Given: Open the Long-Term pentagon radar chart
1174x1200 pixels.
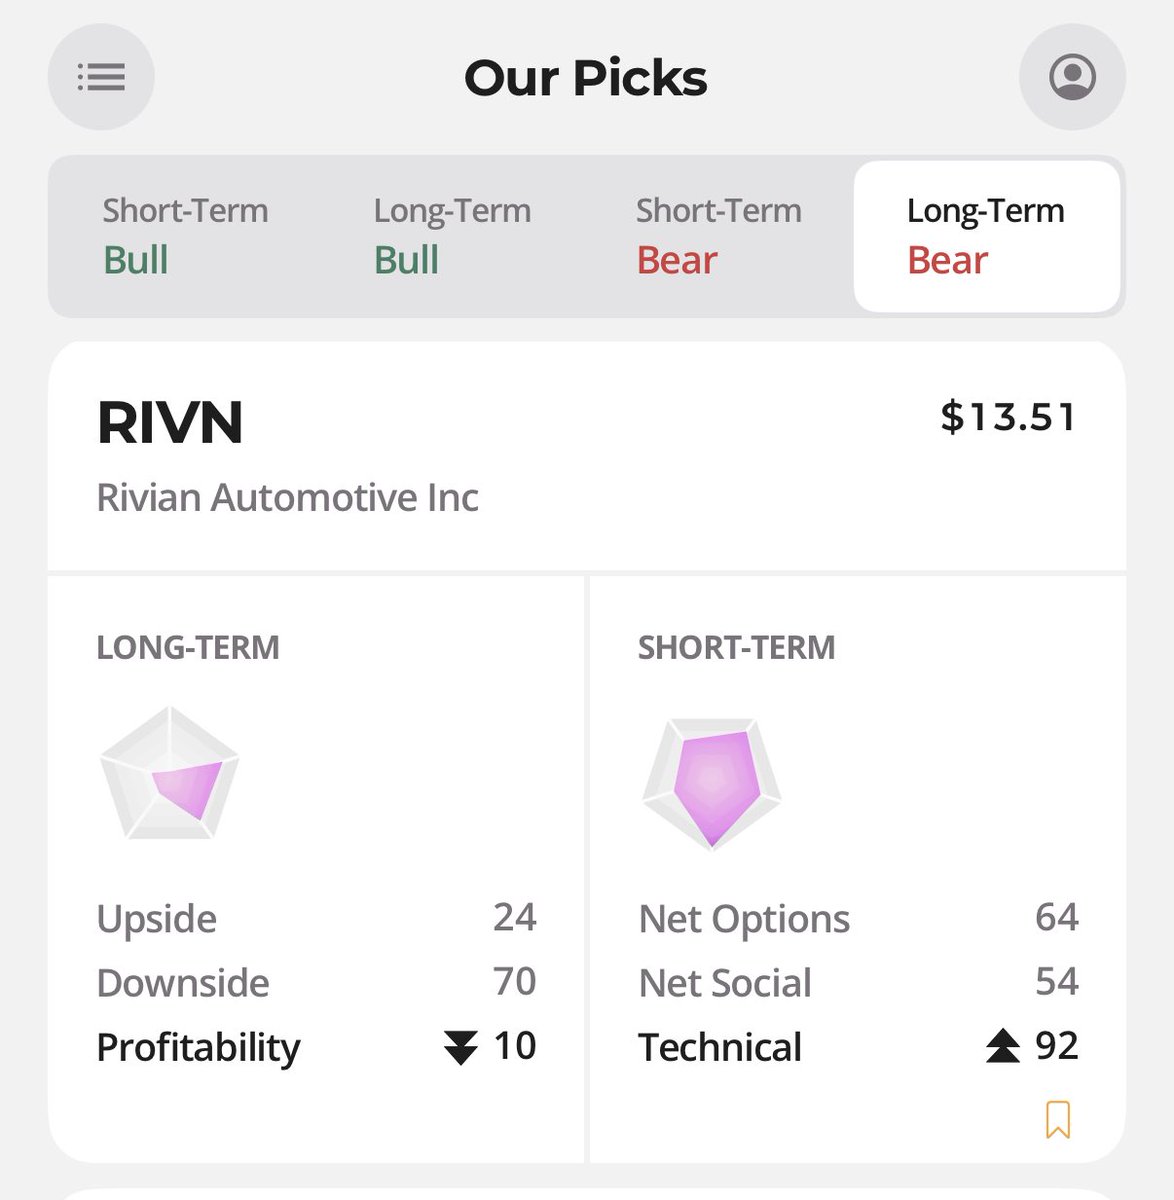Looking at the screenshot, I should [x=170, y=773].
